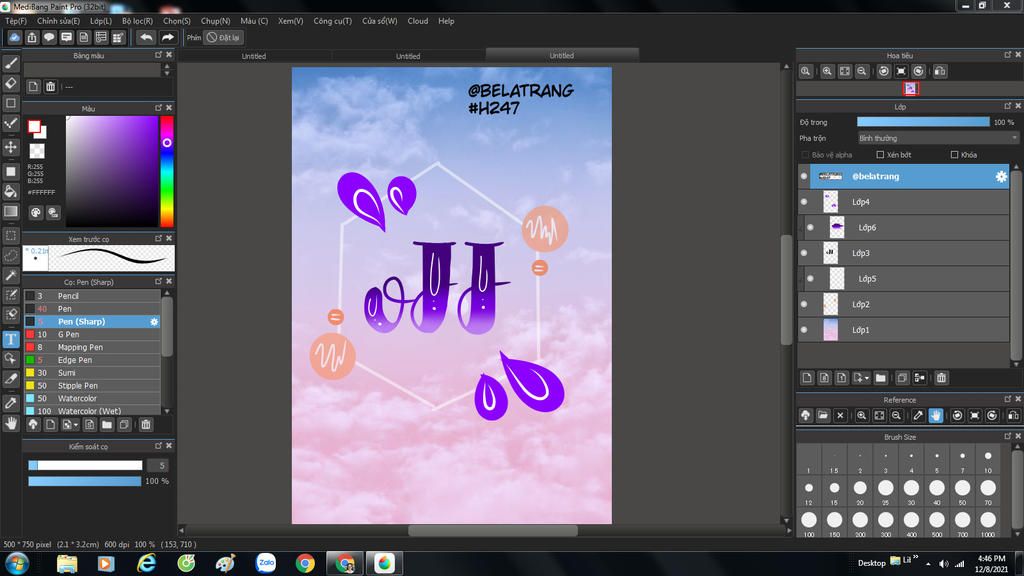Select the Lasso selection tool

point(11,255)
